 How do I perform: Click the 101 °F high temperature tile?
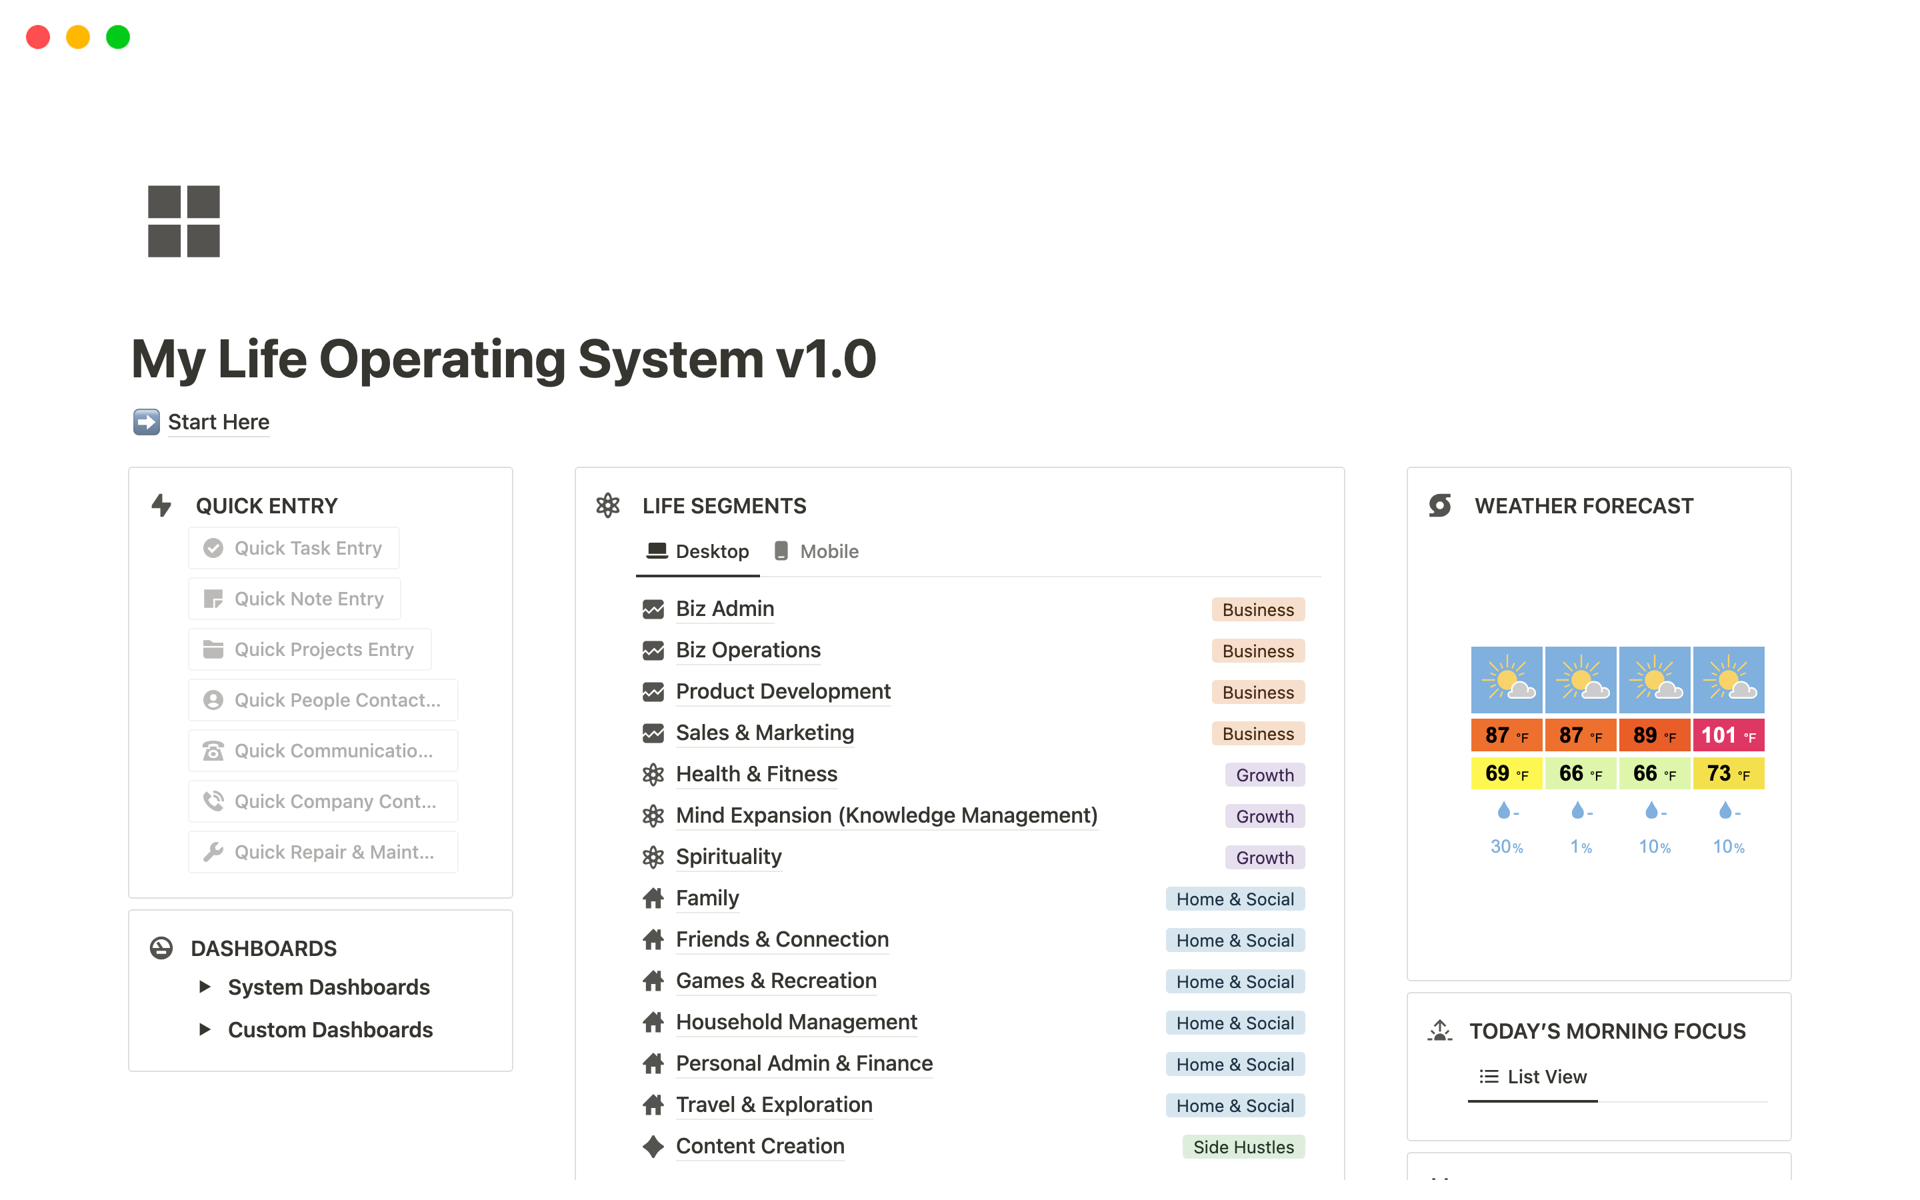(1728, 736)
